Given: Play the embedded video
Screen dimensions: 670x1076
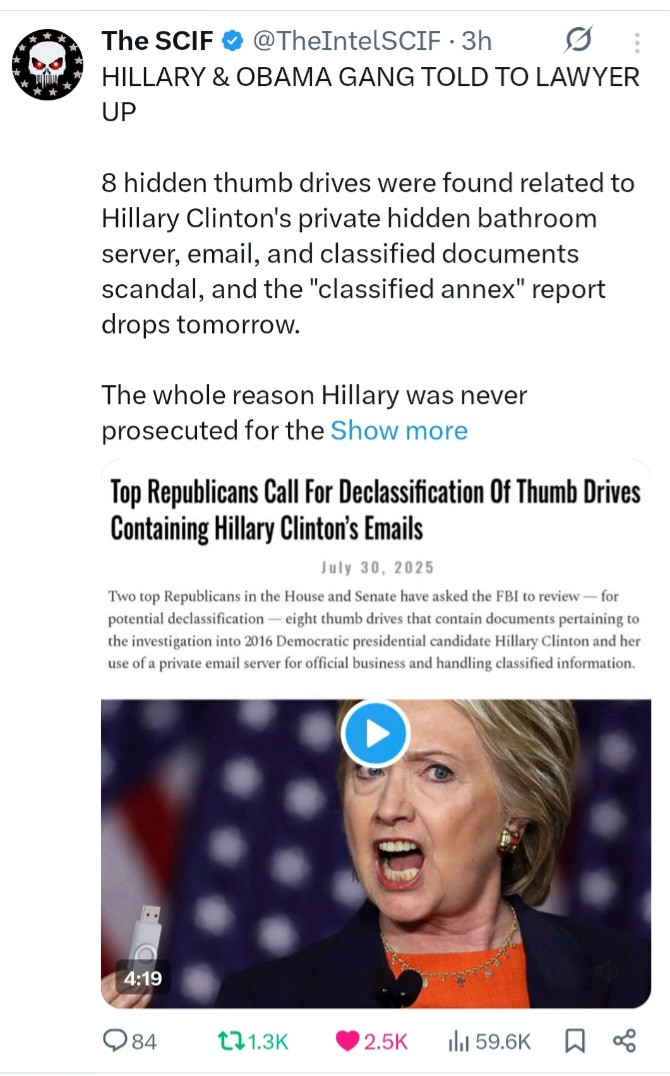Looking at the screenshot, I should (x=376, y=733).
